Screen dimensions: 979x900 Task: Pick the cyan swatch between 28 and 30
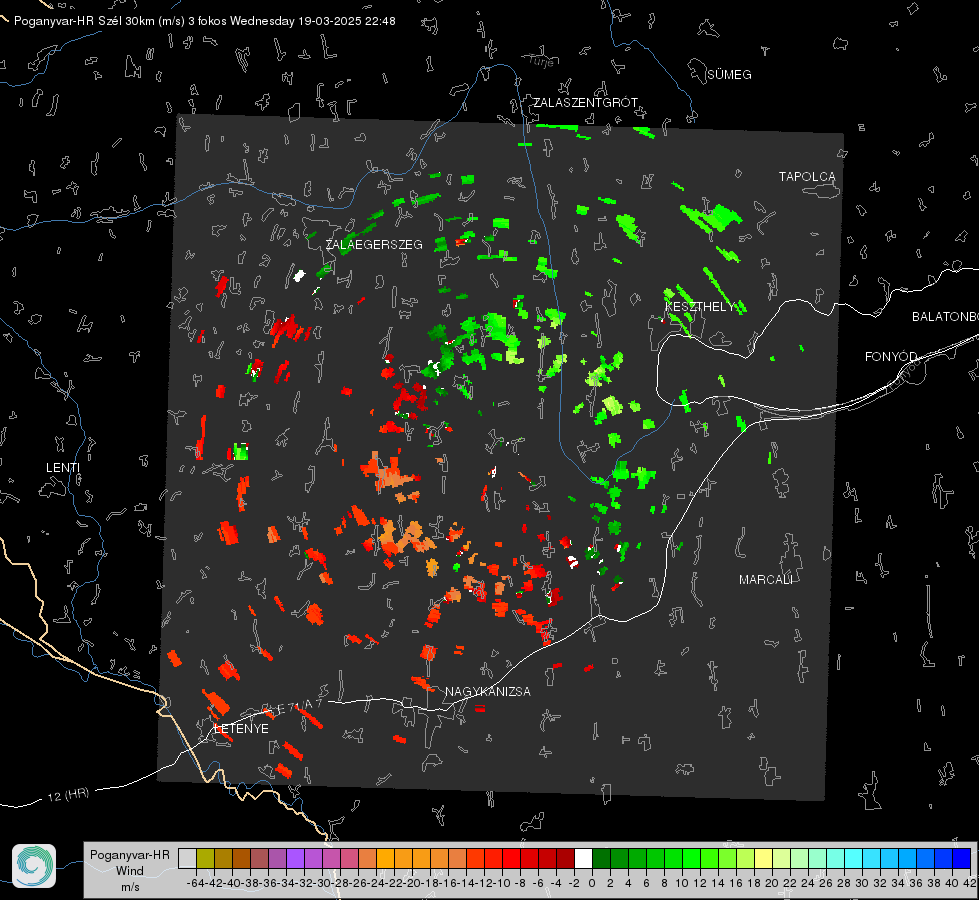pos(854,859)
